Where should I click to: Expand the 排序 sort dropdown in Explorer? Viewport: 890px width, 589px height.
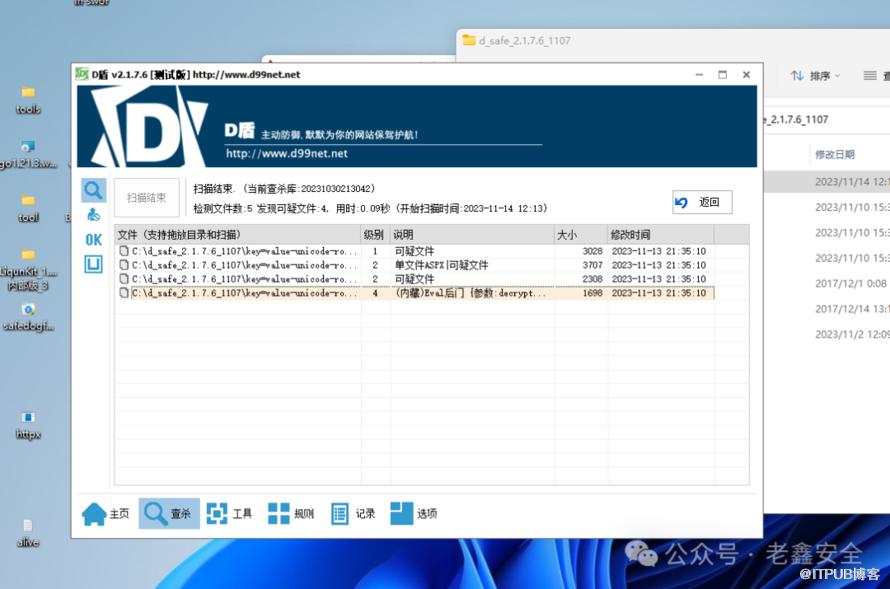click(x=815, y=76)
